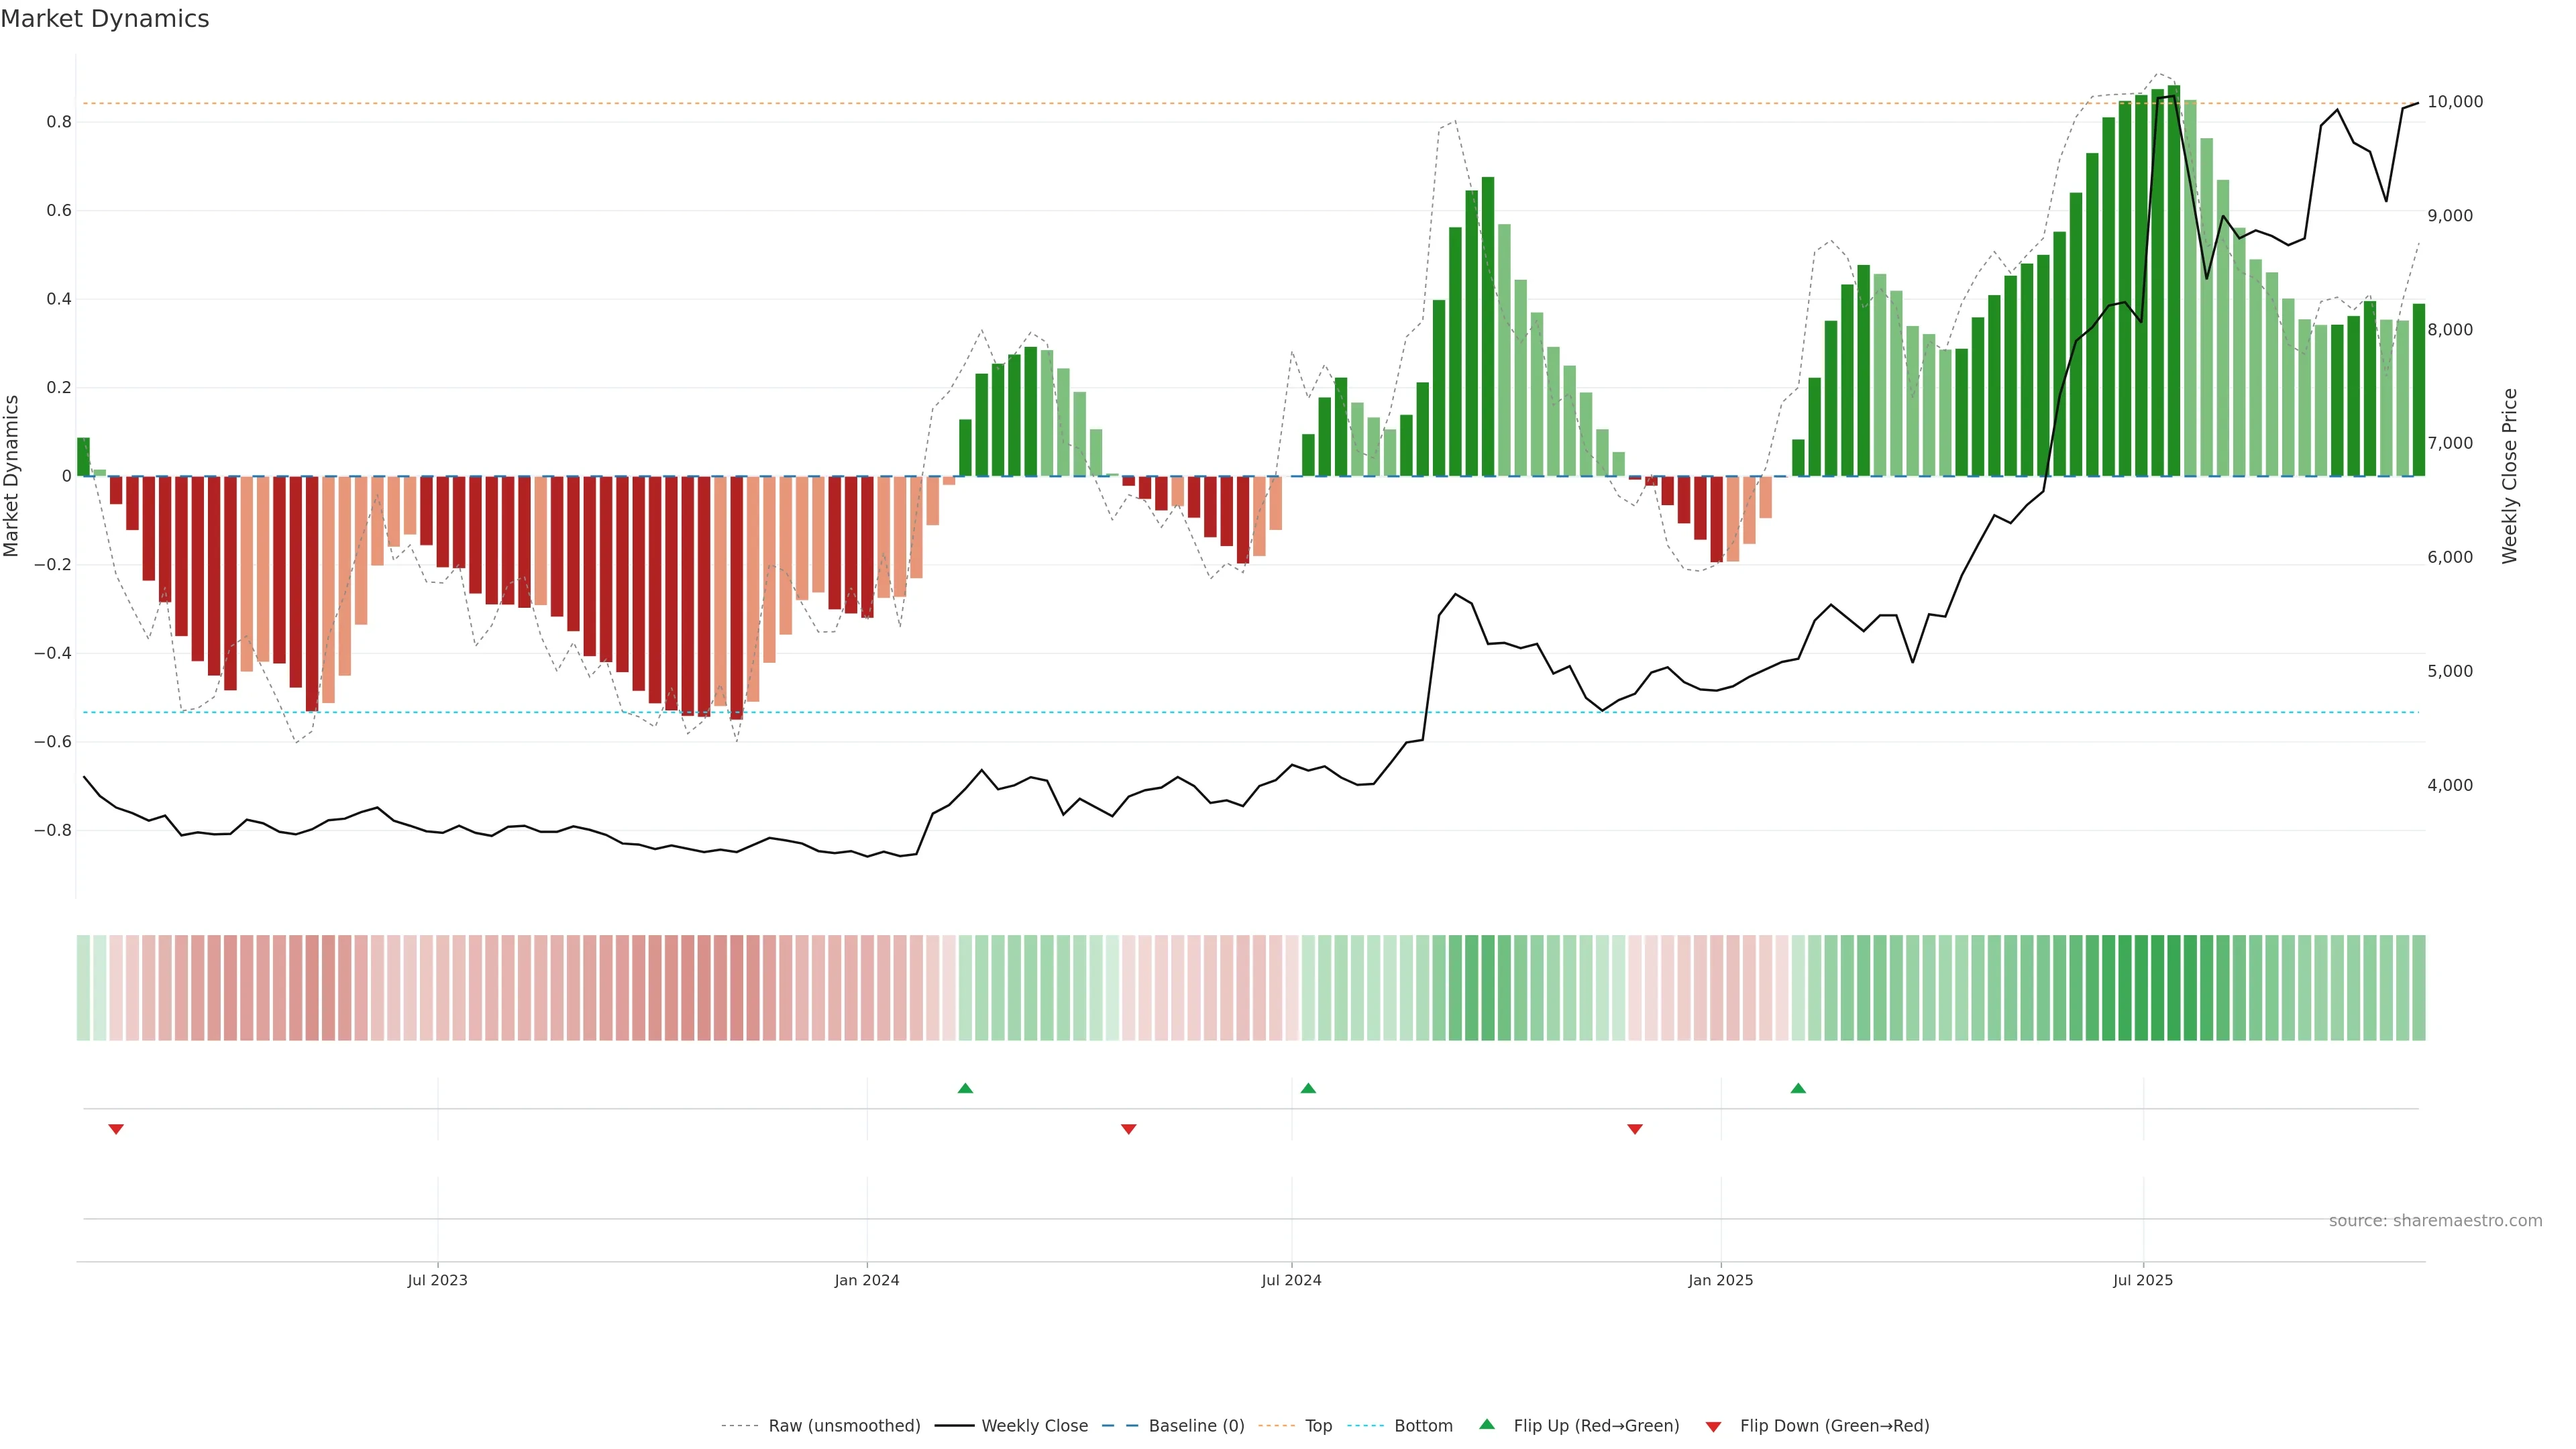The width and height of the screenshot is (2576, 1449).
Task: Toggle the Weekly Close legend entry
Action: (1034, 1426)
